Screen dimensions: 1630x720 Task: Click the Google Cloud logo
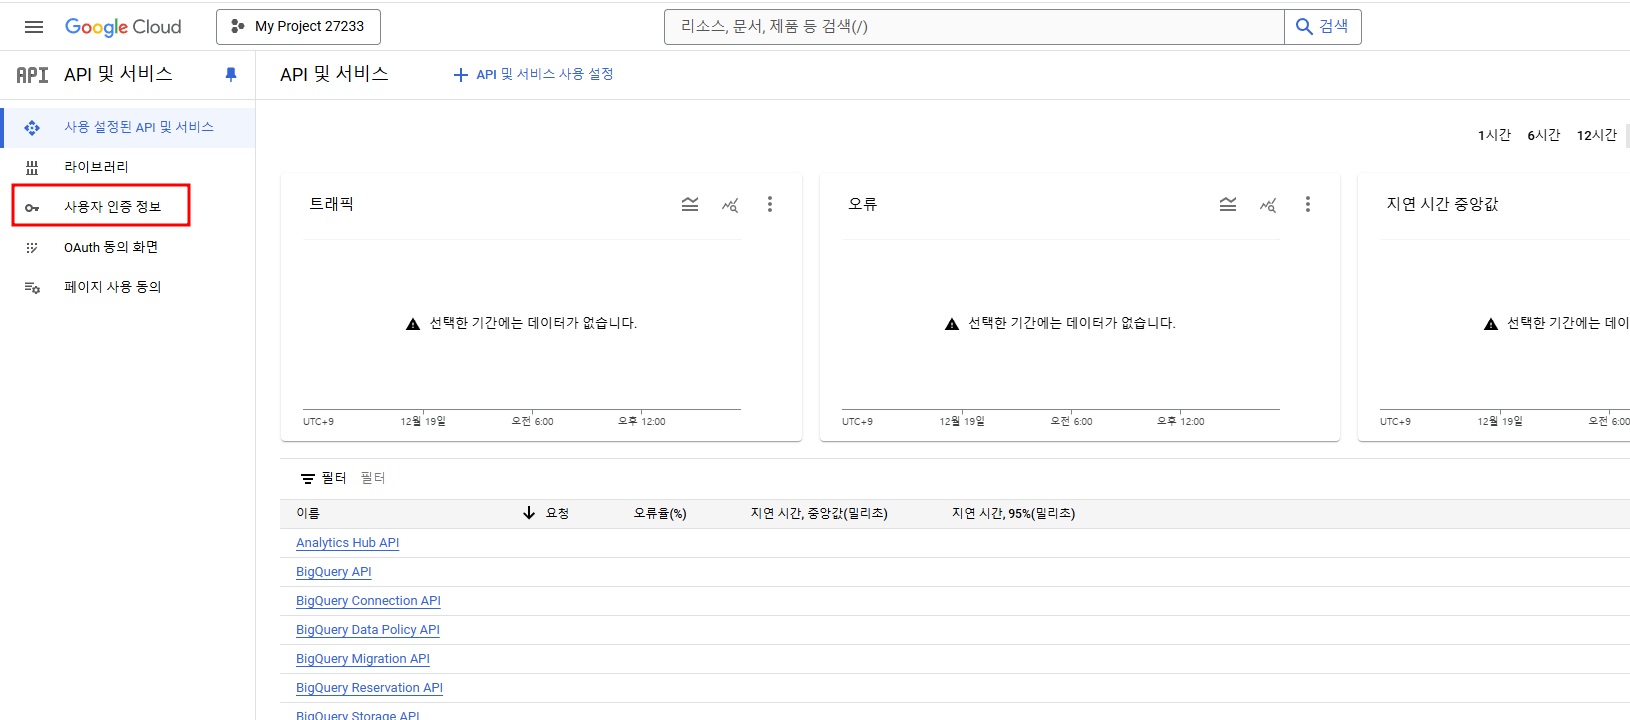pyautogui.click(x=123, y=27)
